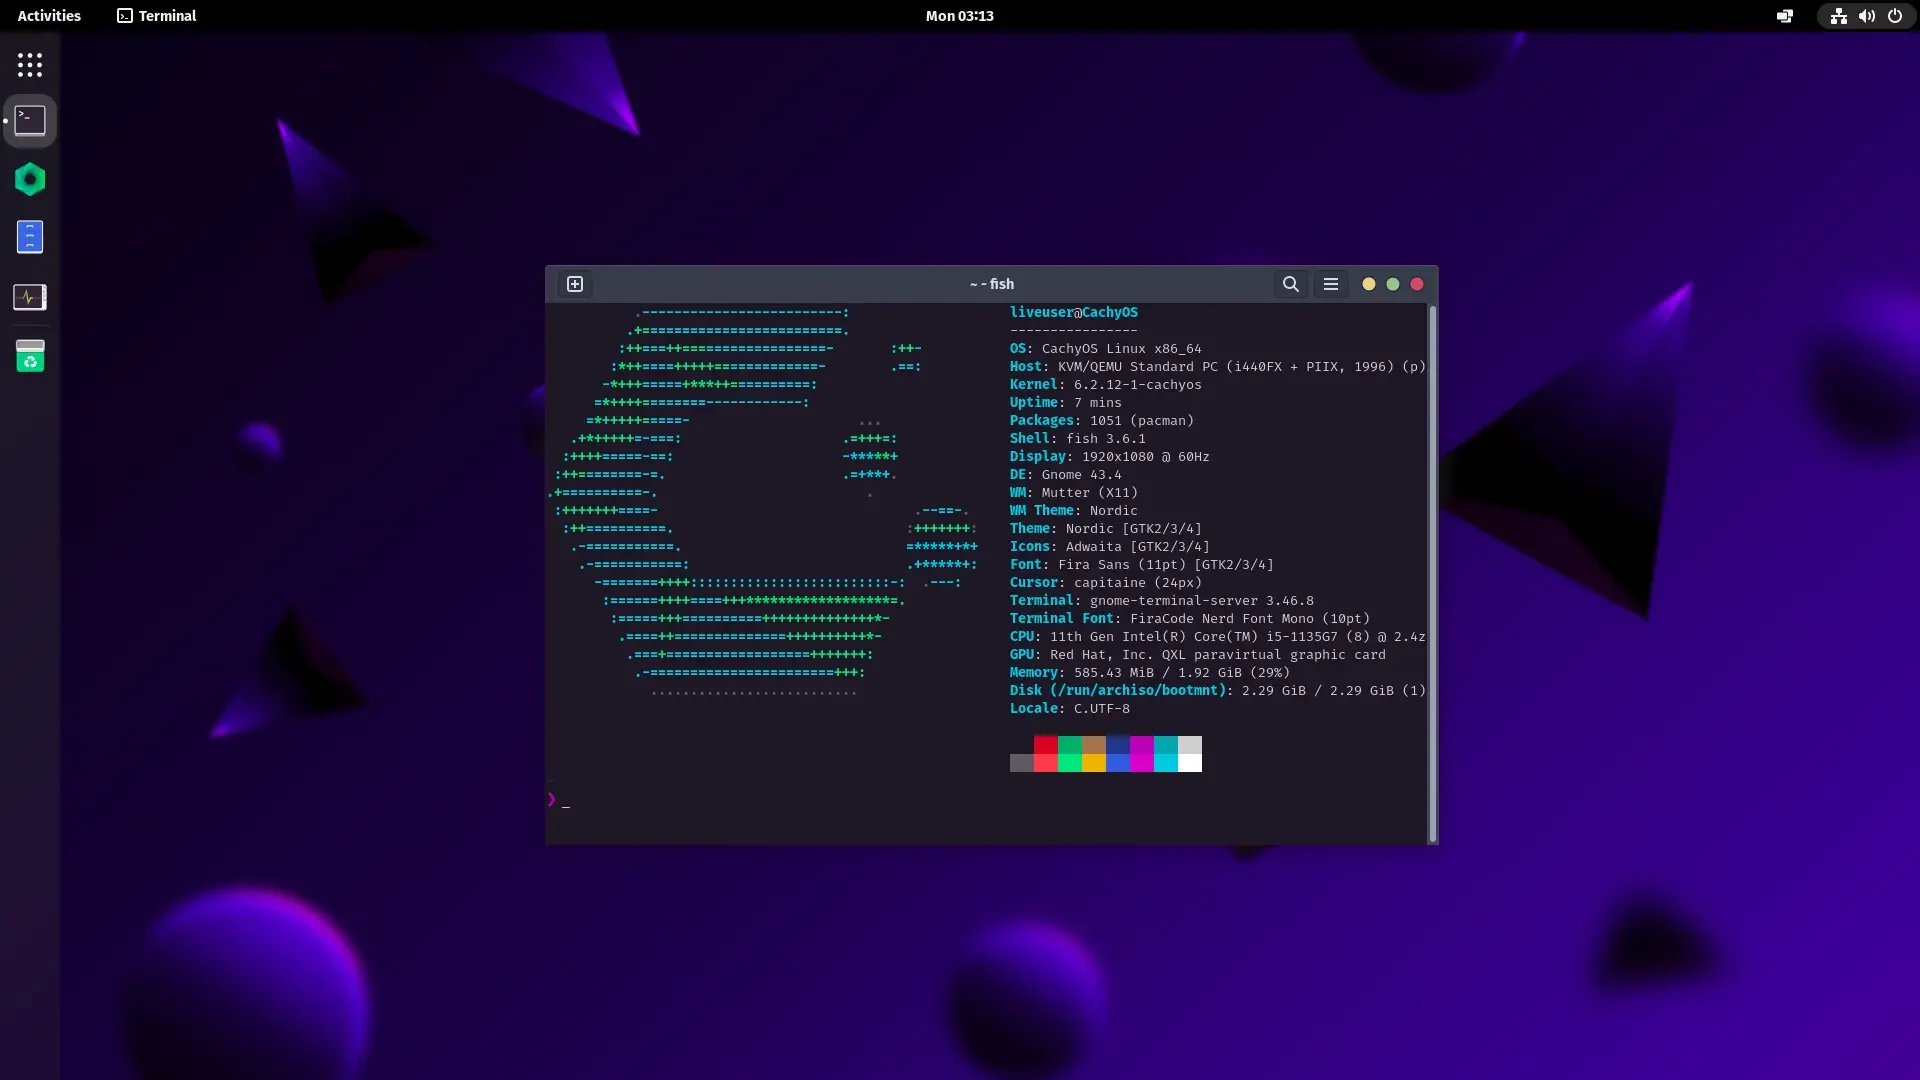1920x1080 pixels.
Task: Click the Terminal icon in the dock
Action: point(30,121)
